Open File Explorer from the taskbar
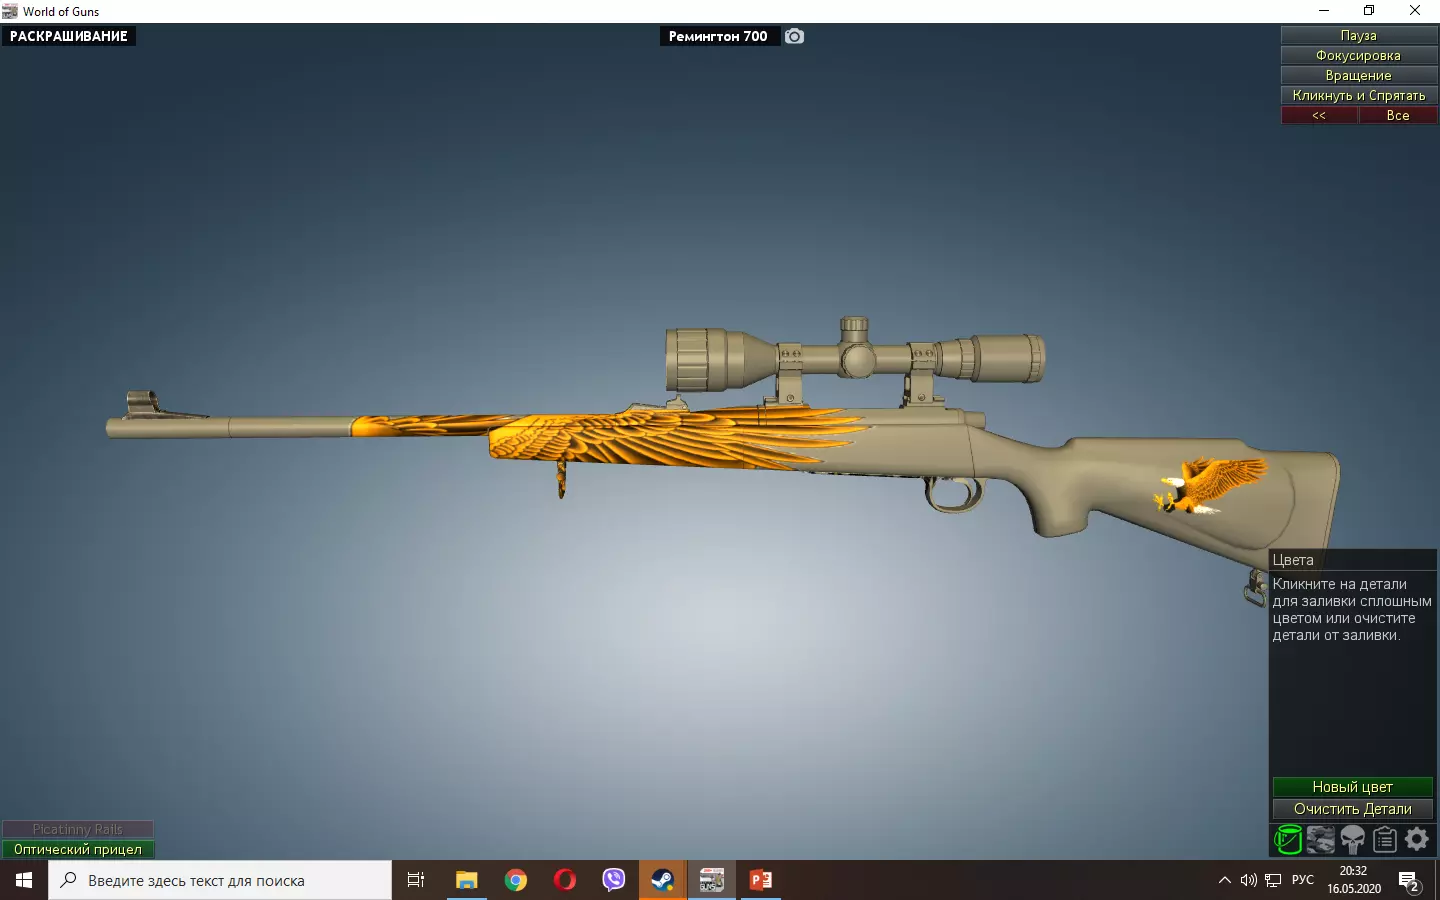Image resolution: width=1440 pixels, height=900 pixels. click(467, 880)
